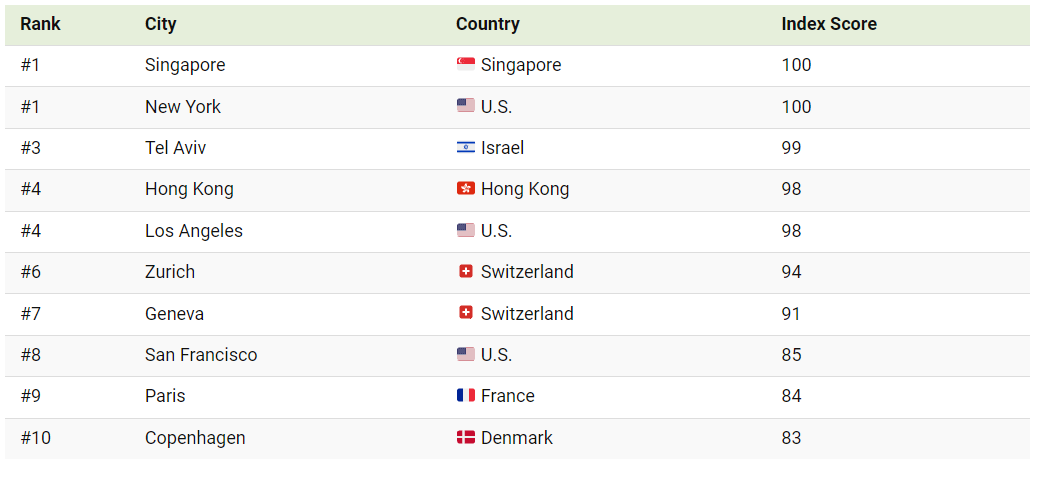Click the Index Score column header
Image resolution: width=1037 pixels, height=477 pixels.
[x=828, y=24]
